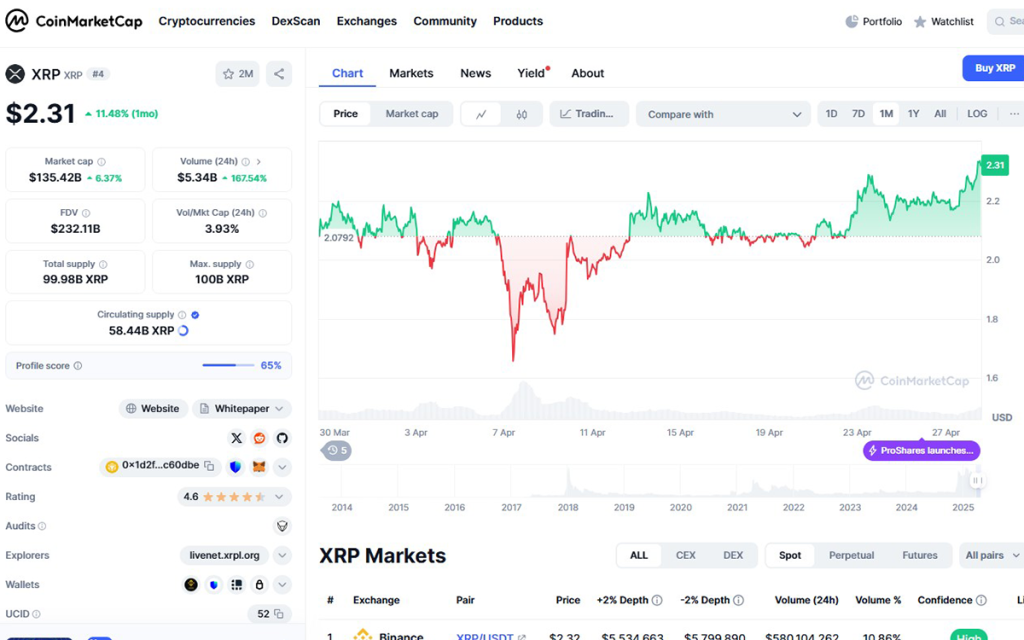Click the chart range navigator pause handle
Screen dimensions: 1024x640
pos(977,481)
